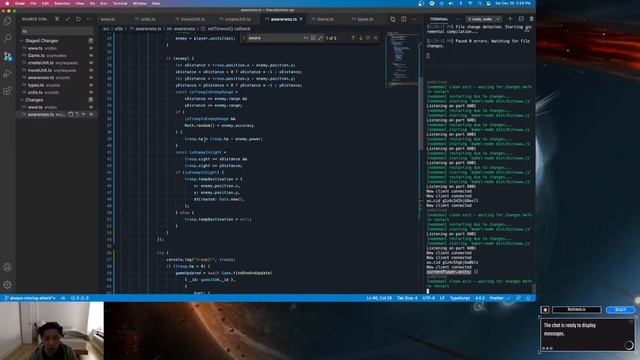This screenshot has height=360, width=640.
Task: Open the terminal selector dropdown 'node, node'
Action: (484, 19)
